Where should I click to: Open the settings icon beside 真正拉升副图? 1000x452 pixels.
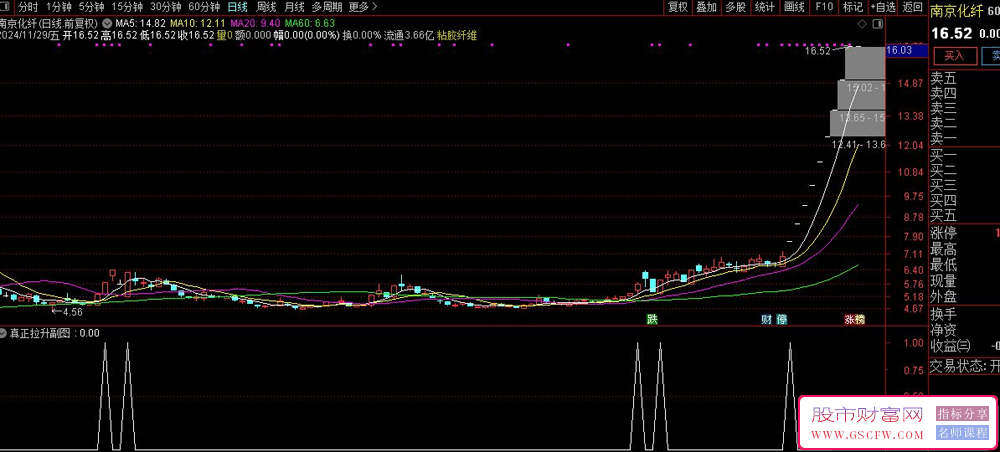coord(3,333)
